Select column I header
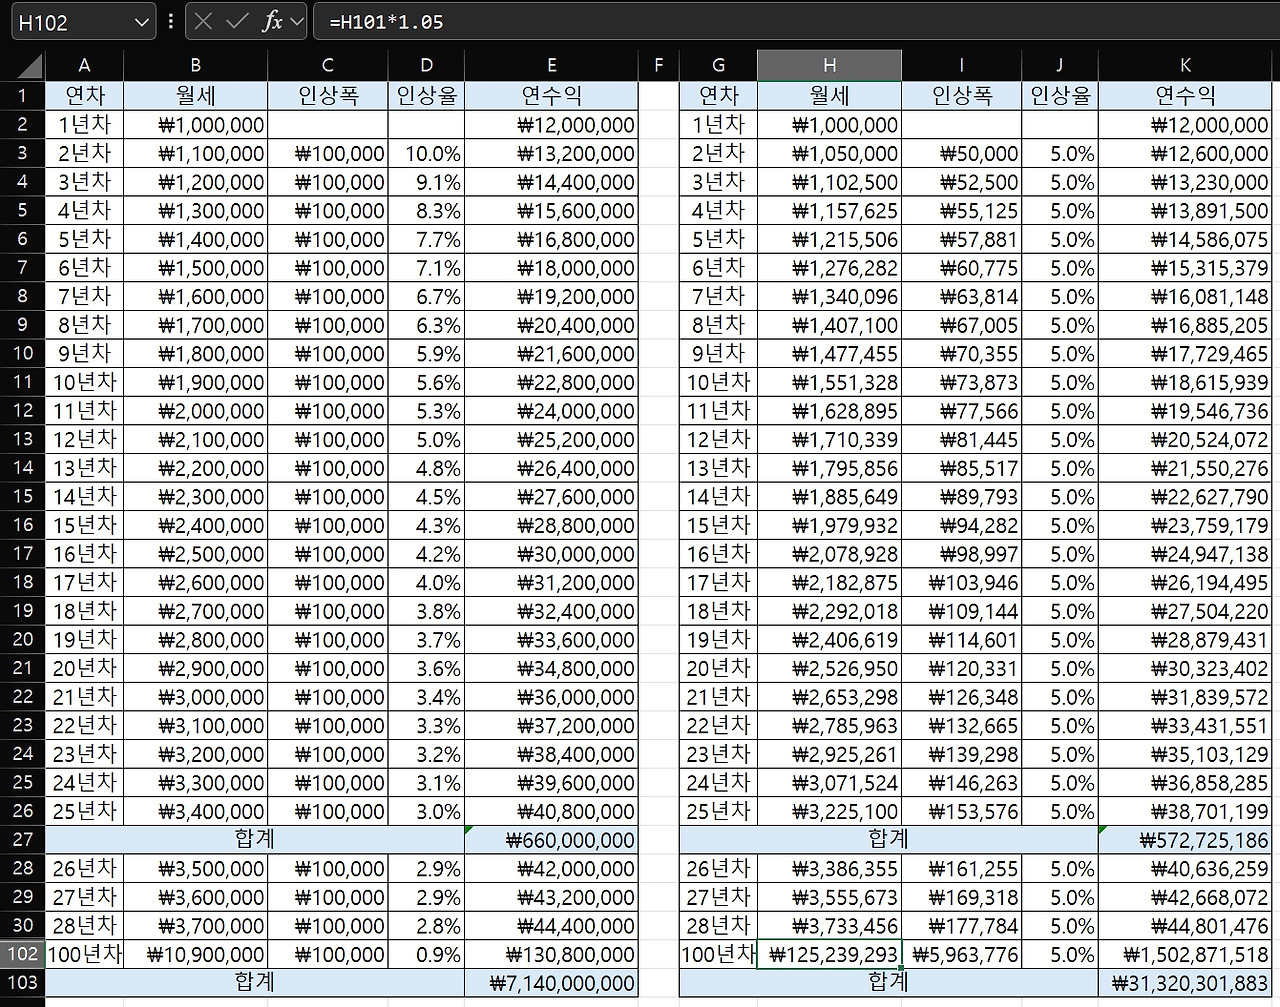Screen dimensions: 1280x1007 point(961,66)
